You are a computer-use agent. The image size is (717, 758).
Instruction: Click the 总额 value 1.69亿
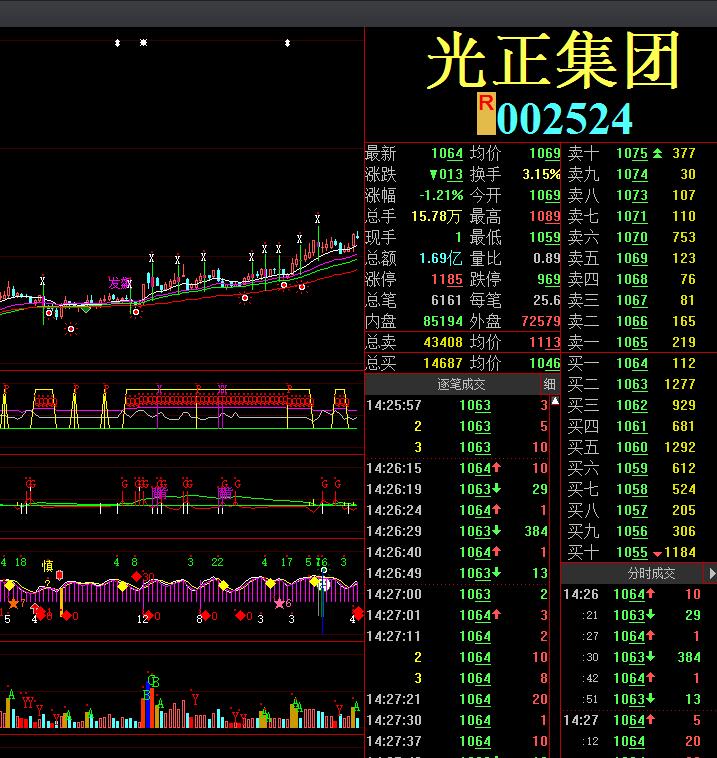click(x=440, y=258)
